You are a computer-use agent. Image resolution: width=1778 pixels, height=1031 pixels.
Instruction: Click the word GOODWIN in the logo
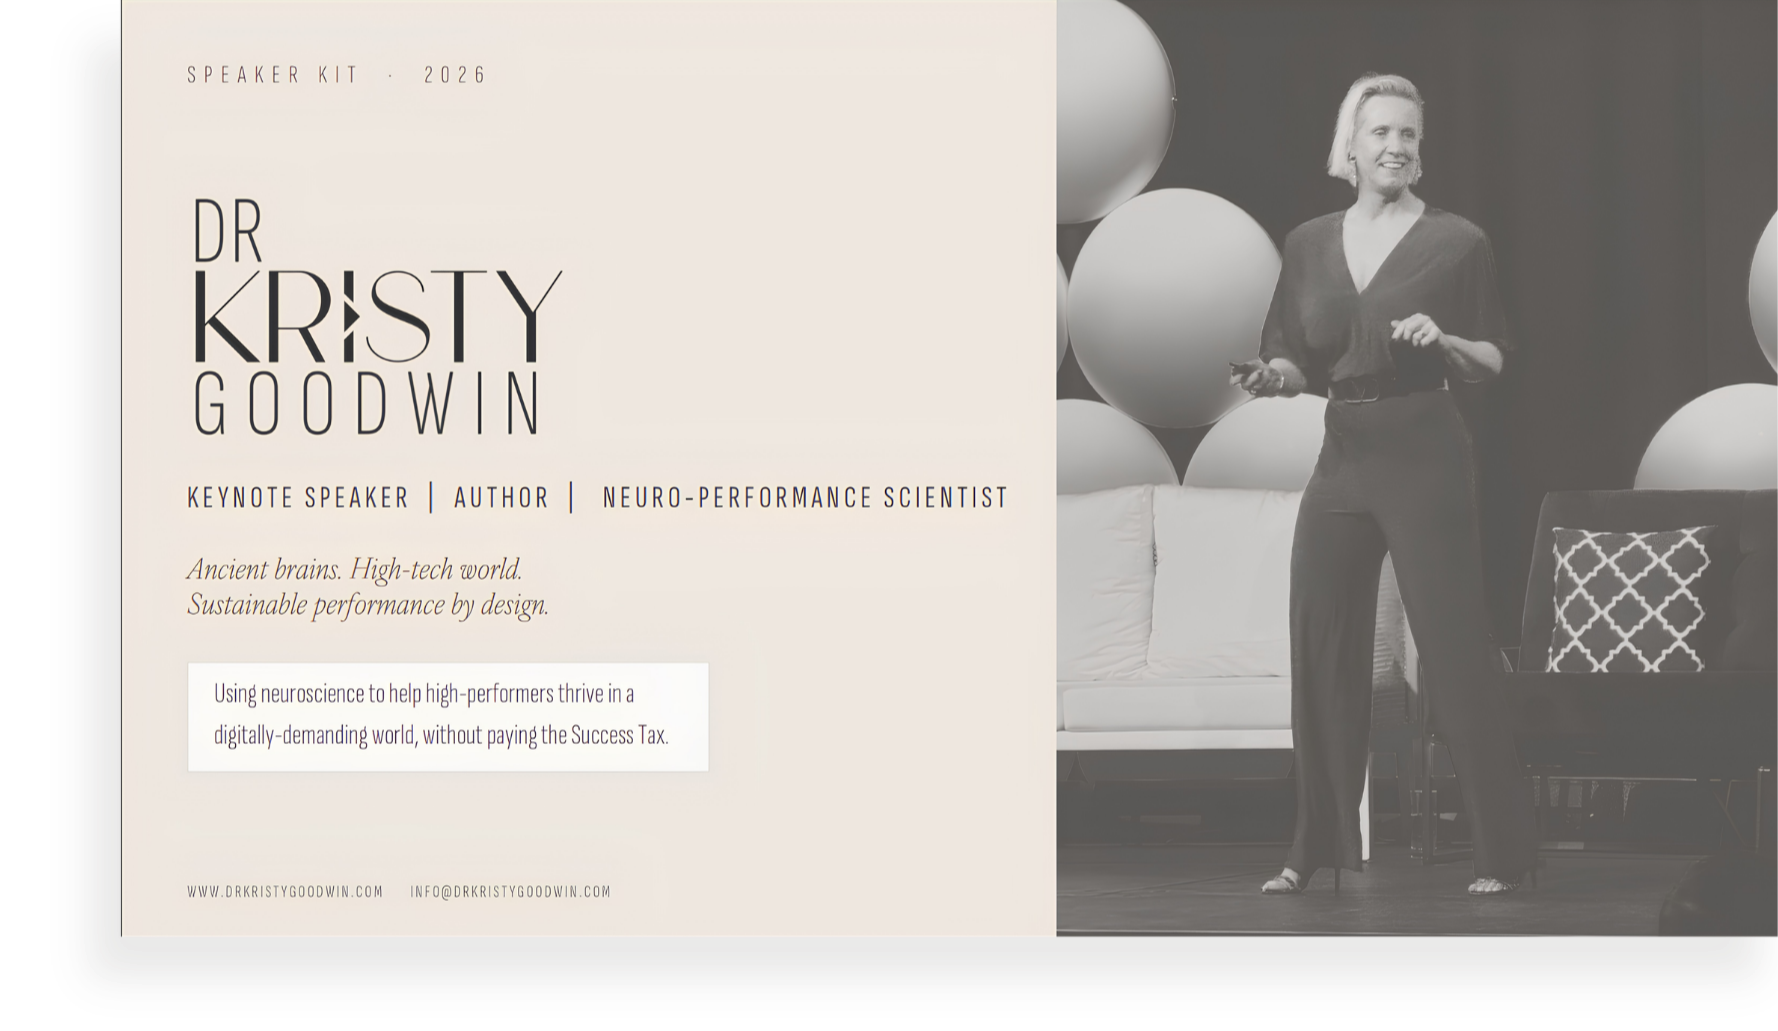tap(368, 404)
